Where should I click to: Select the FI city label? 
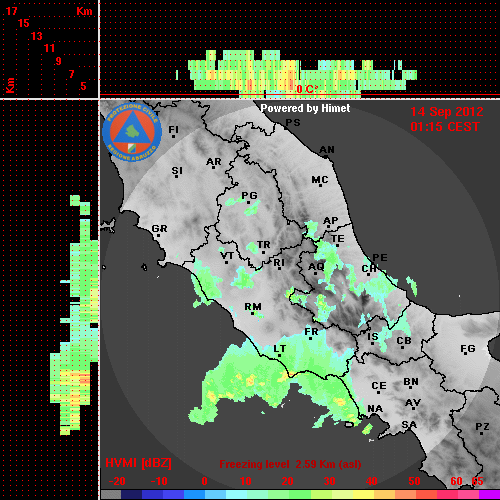point(173,129)
